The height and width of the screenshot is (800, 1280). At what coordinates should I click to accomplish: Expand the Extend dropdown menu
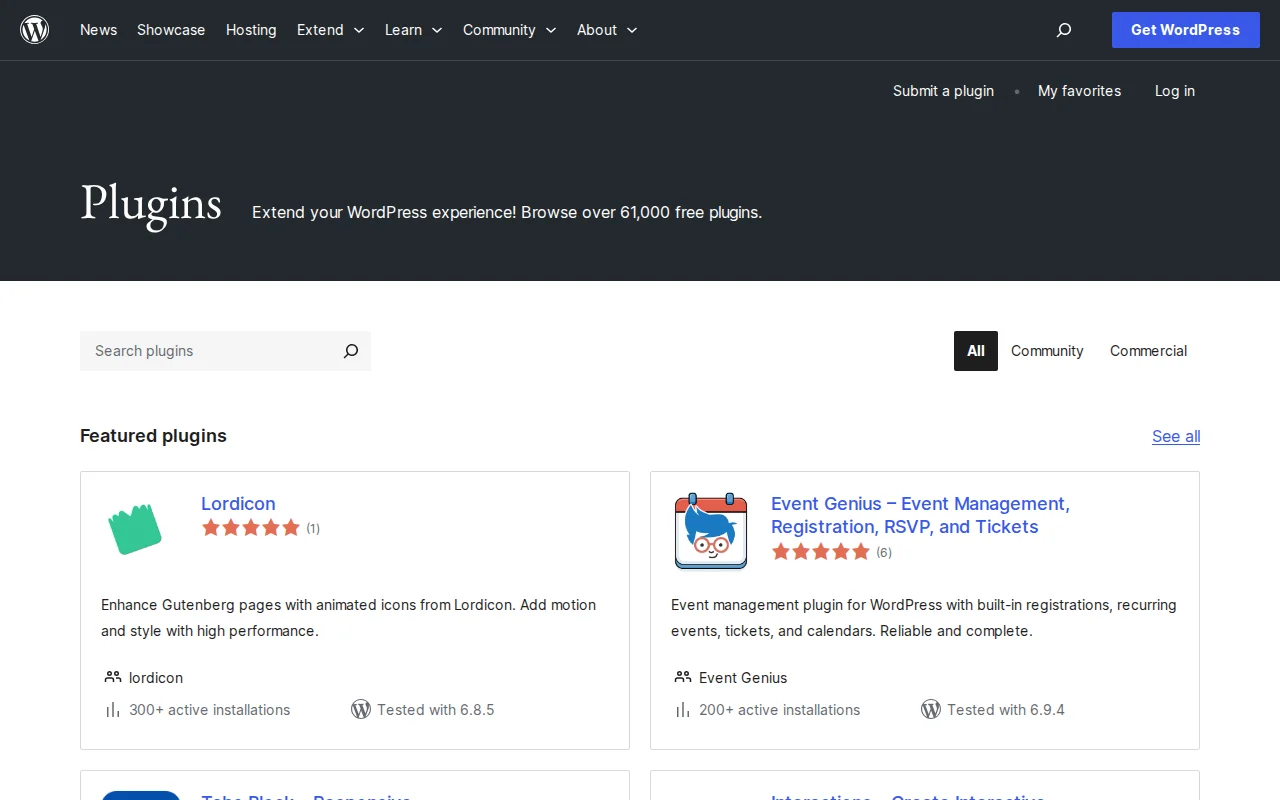[x=330, y=30]
